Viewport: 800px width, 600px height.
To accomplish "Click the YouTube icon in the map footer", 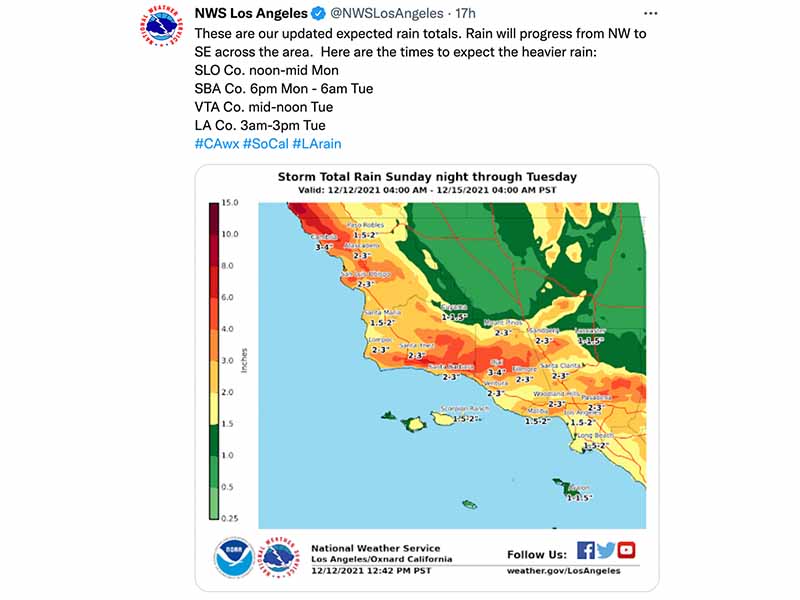I will pos(627,550).
